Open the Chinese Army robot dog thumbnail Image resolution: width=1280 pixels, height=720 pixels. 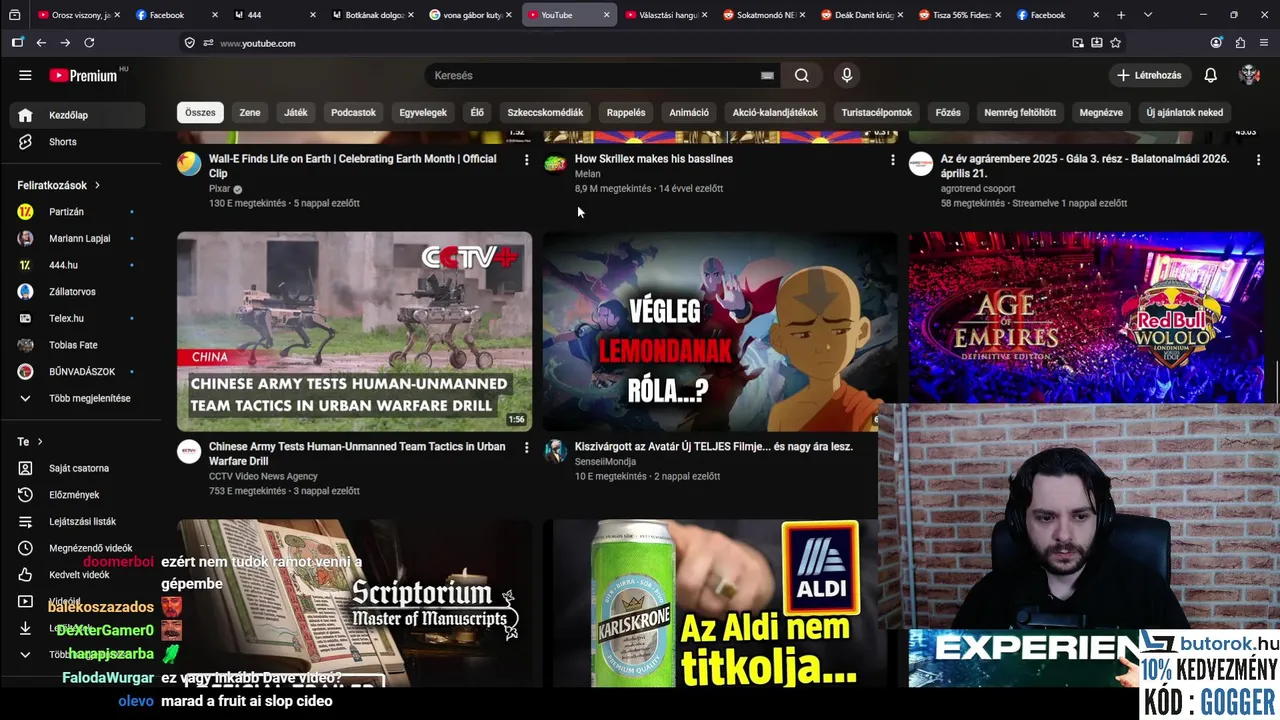[354, 331]
